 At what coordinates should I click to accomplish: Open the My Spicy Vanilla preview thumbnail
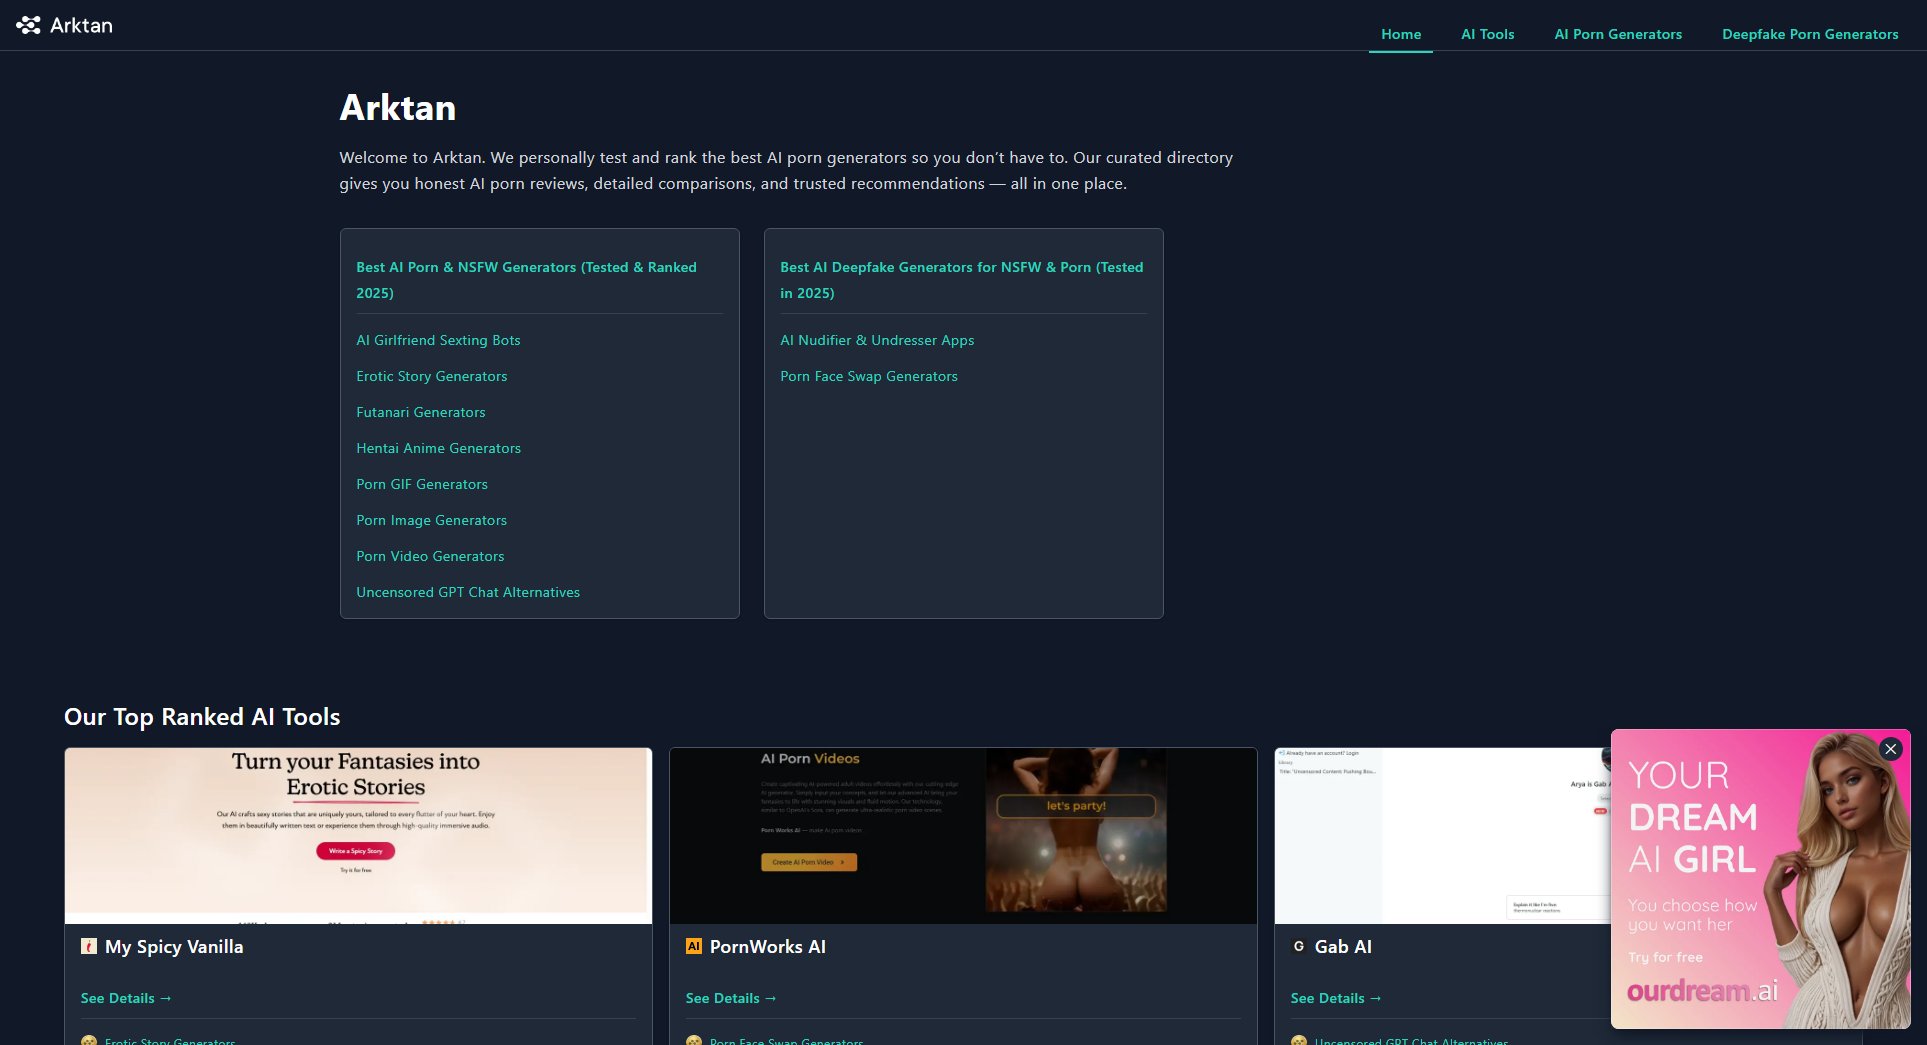(x=358, y=835)
